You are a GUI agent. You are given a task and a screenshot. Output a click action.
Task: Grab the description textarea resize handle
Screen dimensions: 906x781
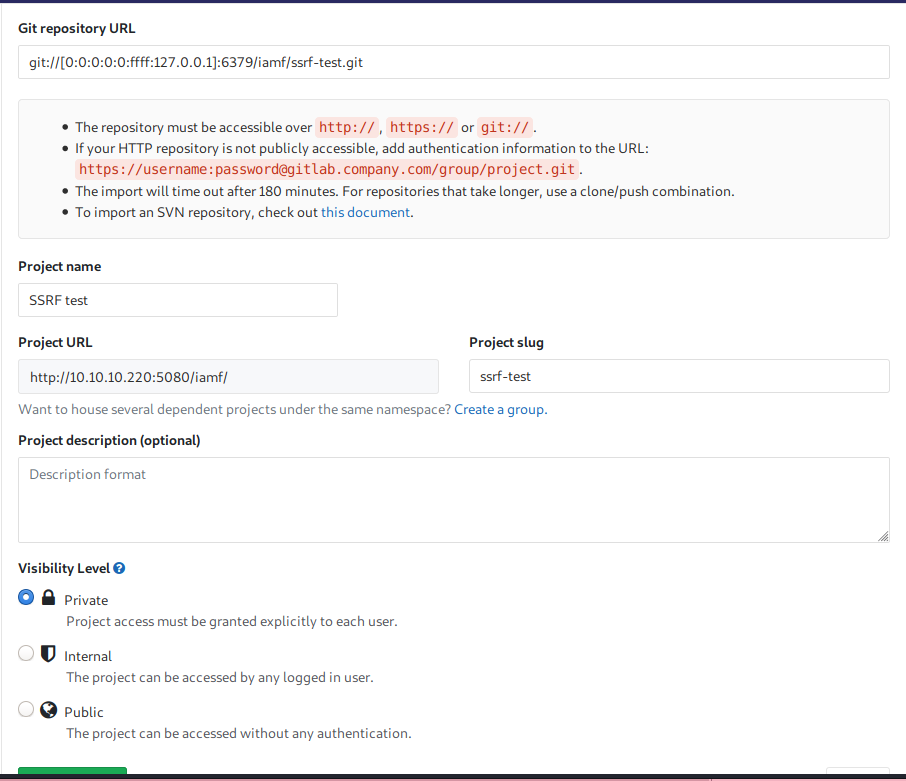883,536
